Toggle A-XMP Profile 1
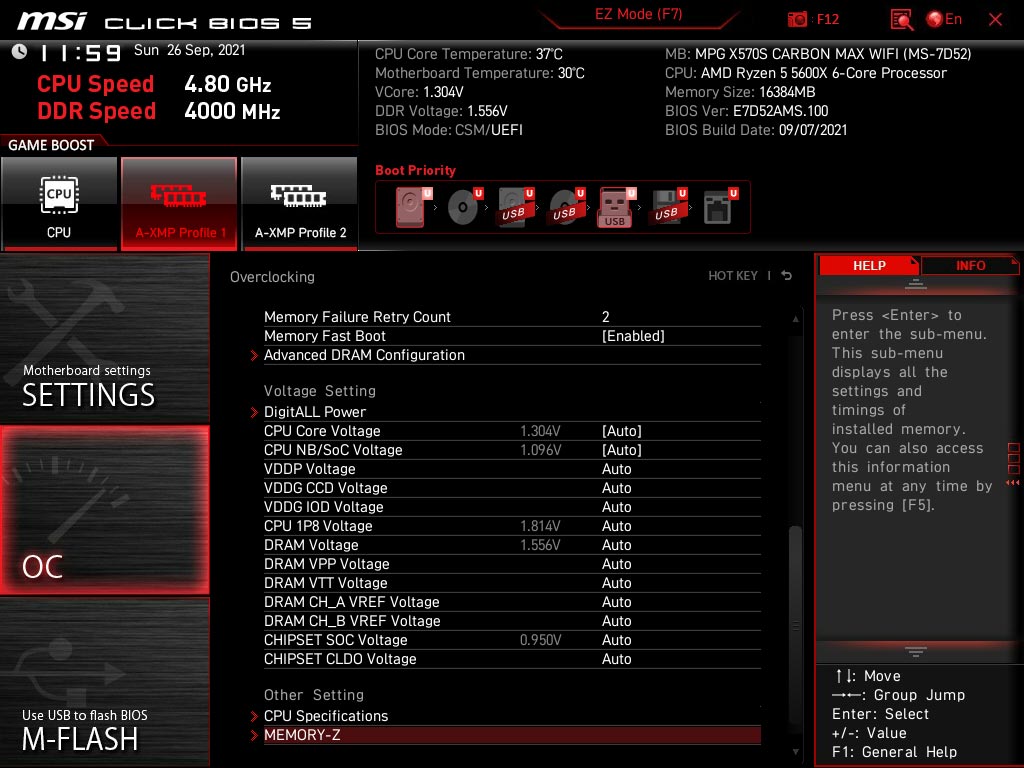 pos(179,204)
